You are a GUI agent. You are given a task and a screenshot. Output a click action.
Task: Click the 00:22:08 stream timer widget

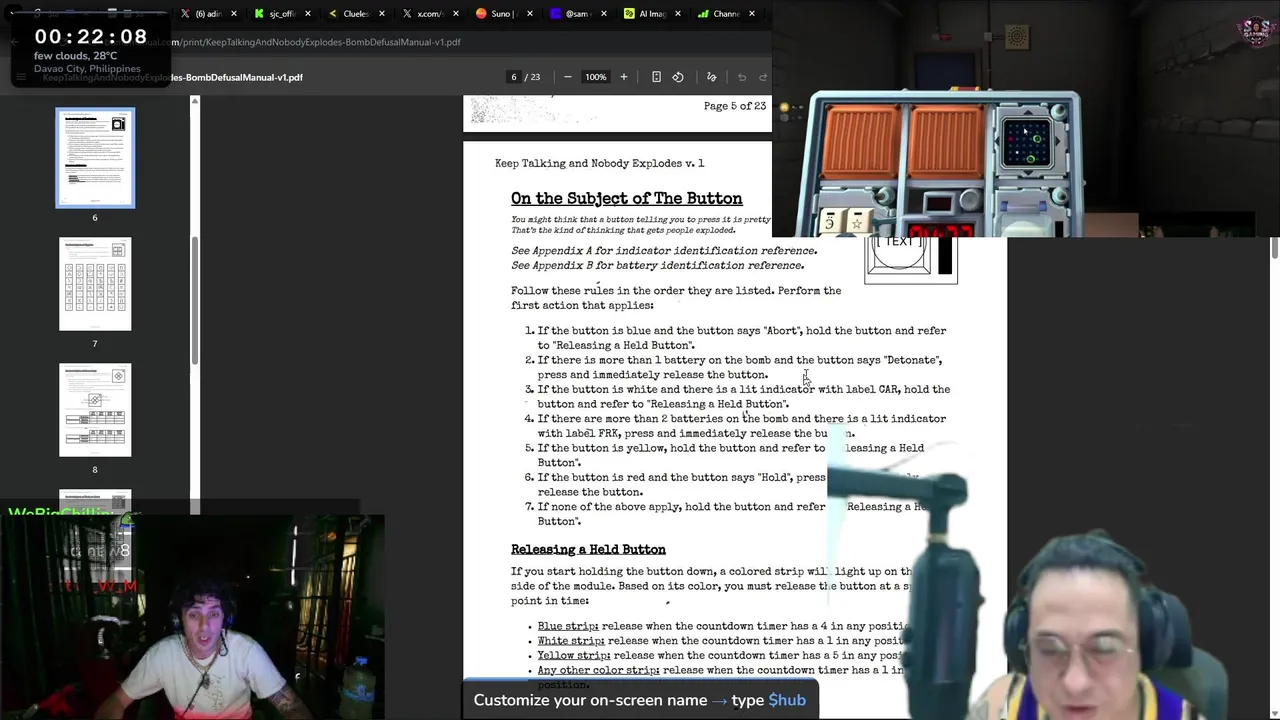pos(91,37)
